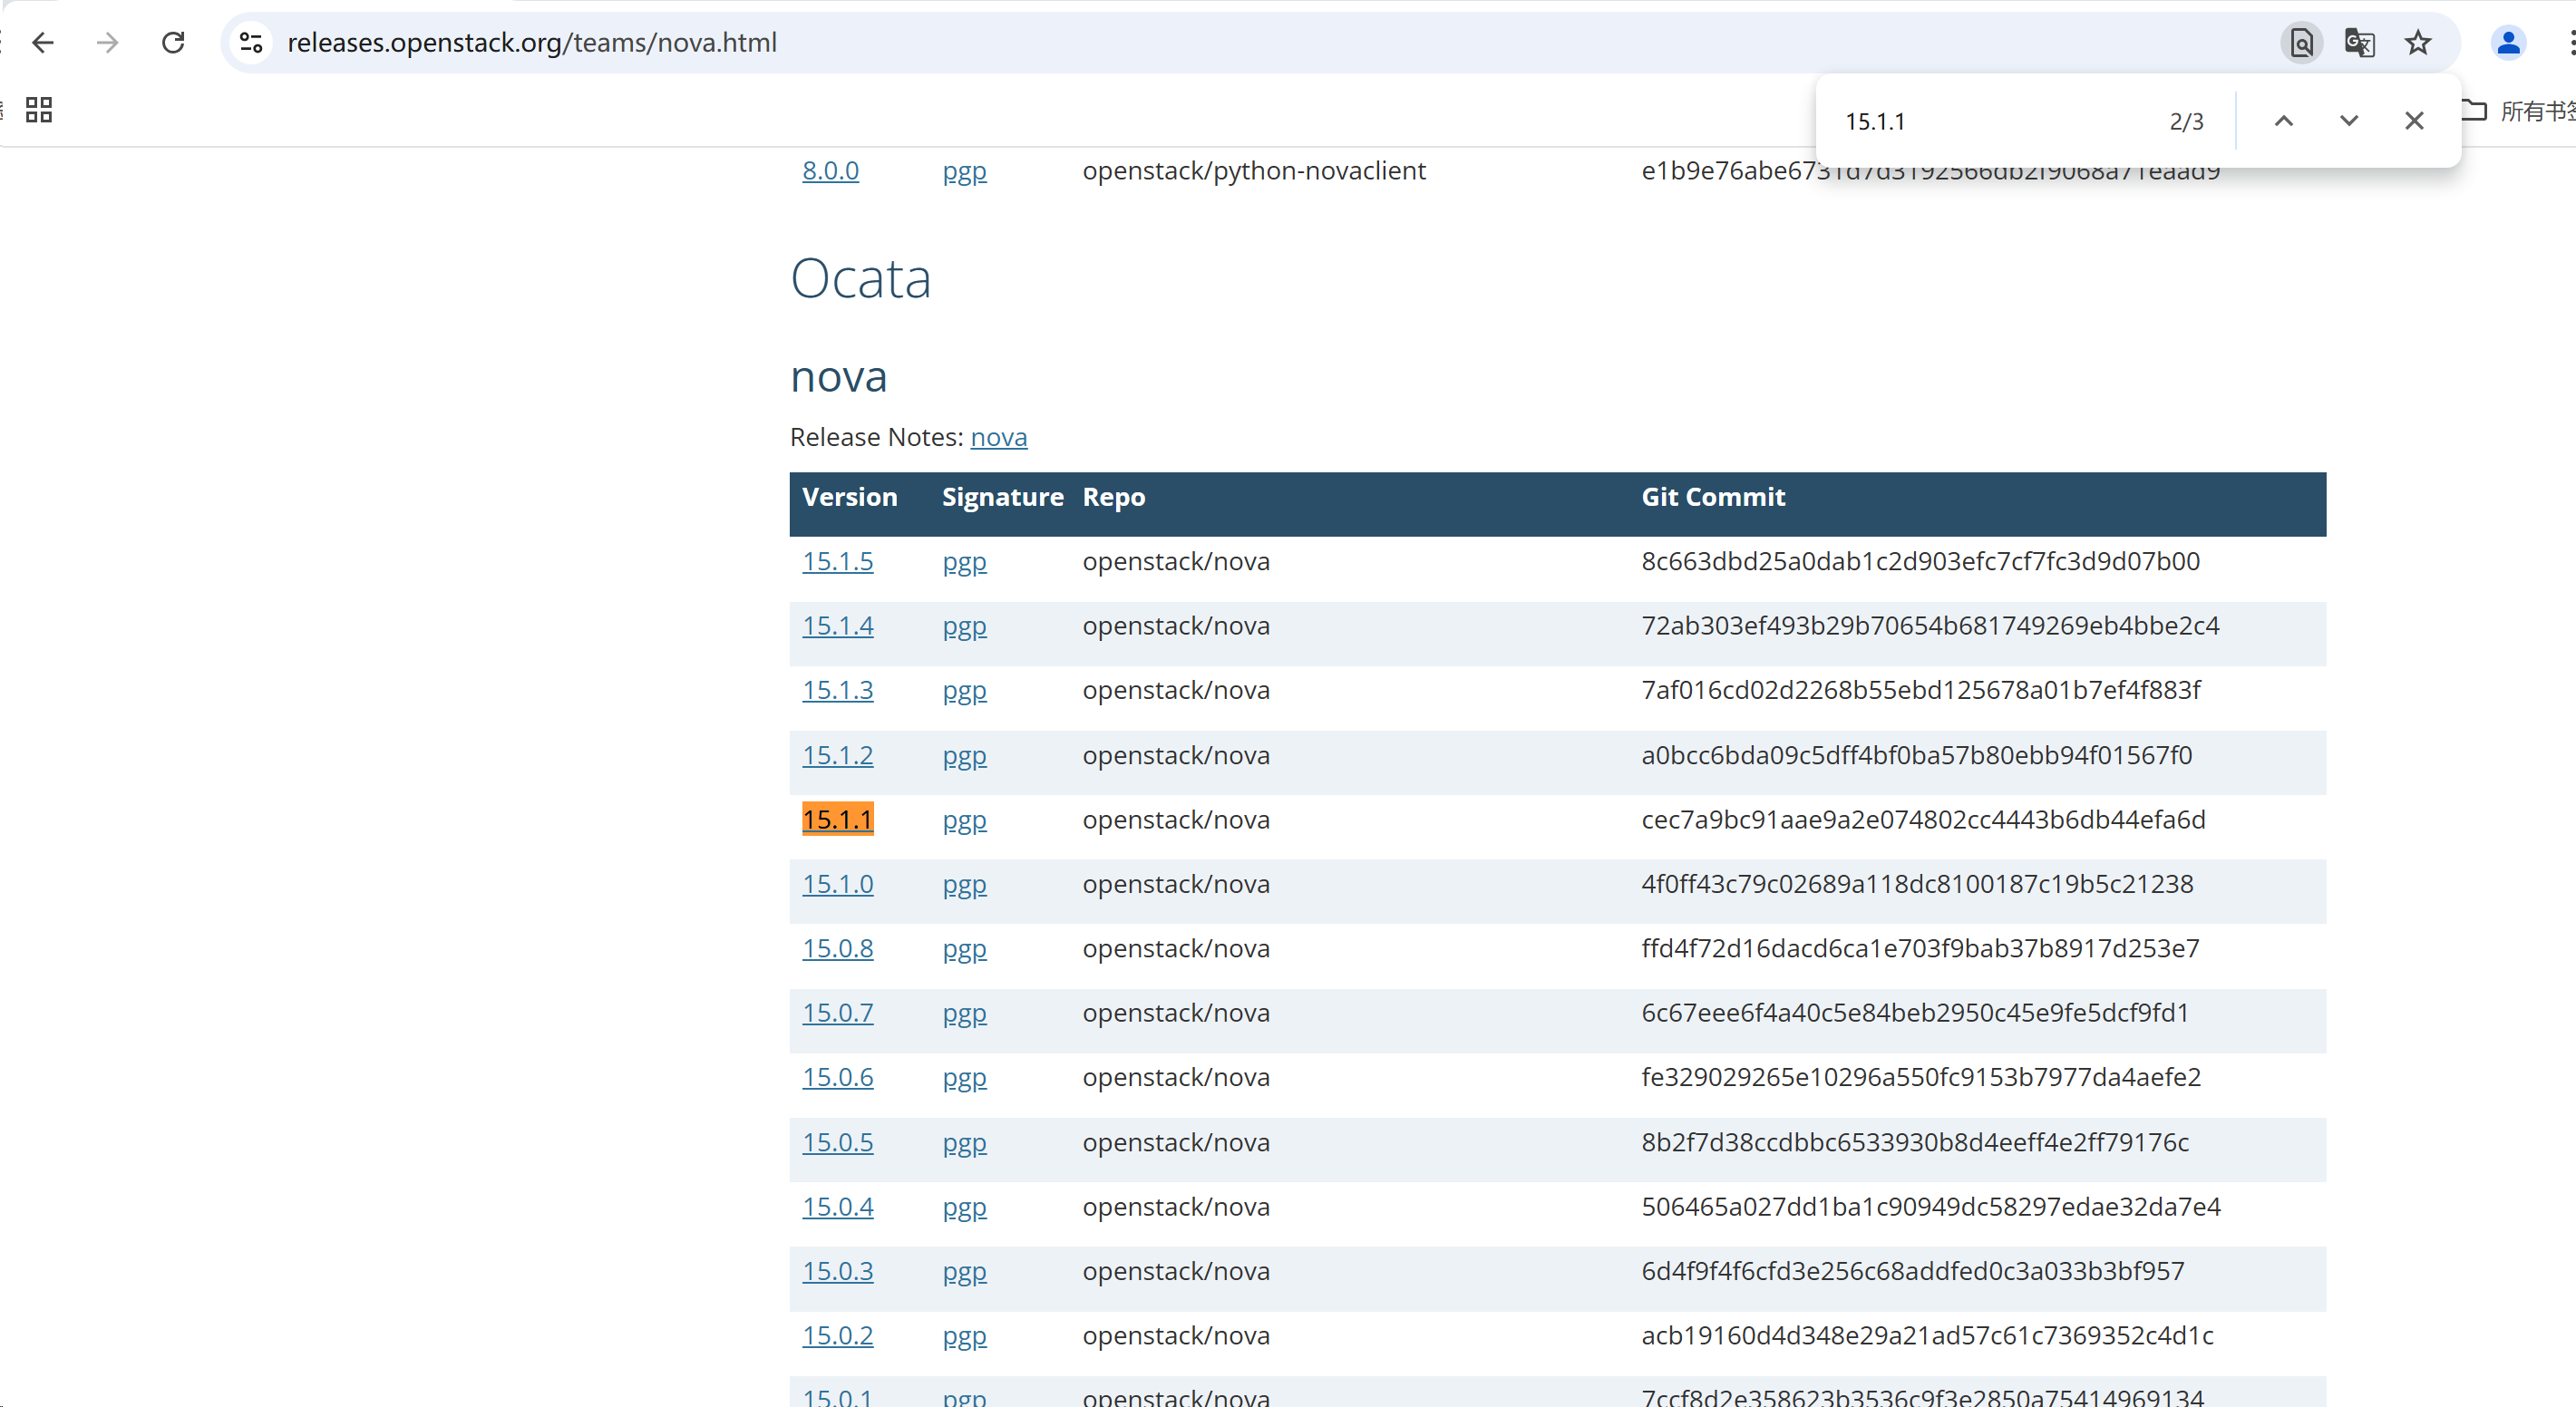
Task: Click the find-in-page icon in address bar
Action: coord(2301,43)
